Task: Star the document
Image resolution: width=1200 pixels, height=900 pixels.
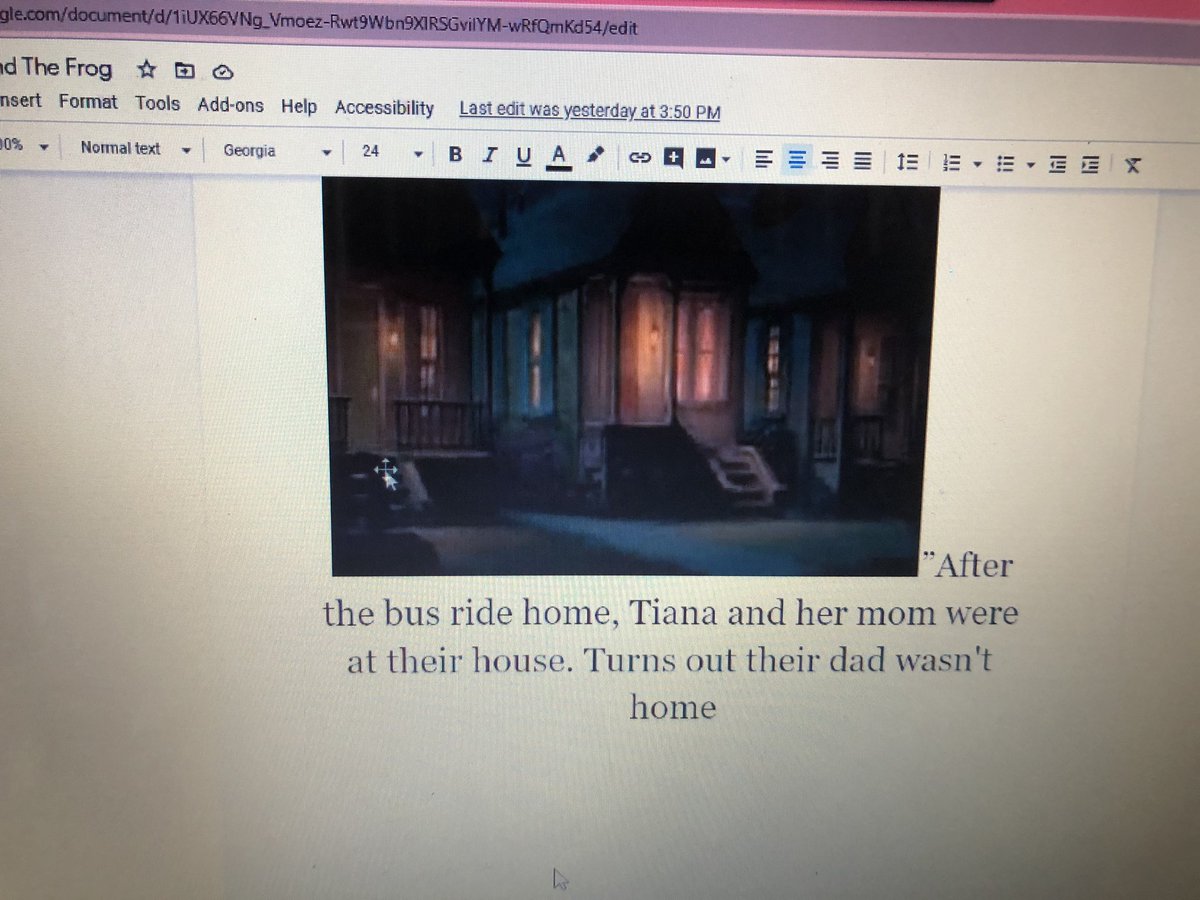Action: click(x=147, y=69)
